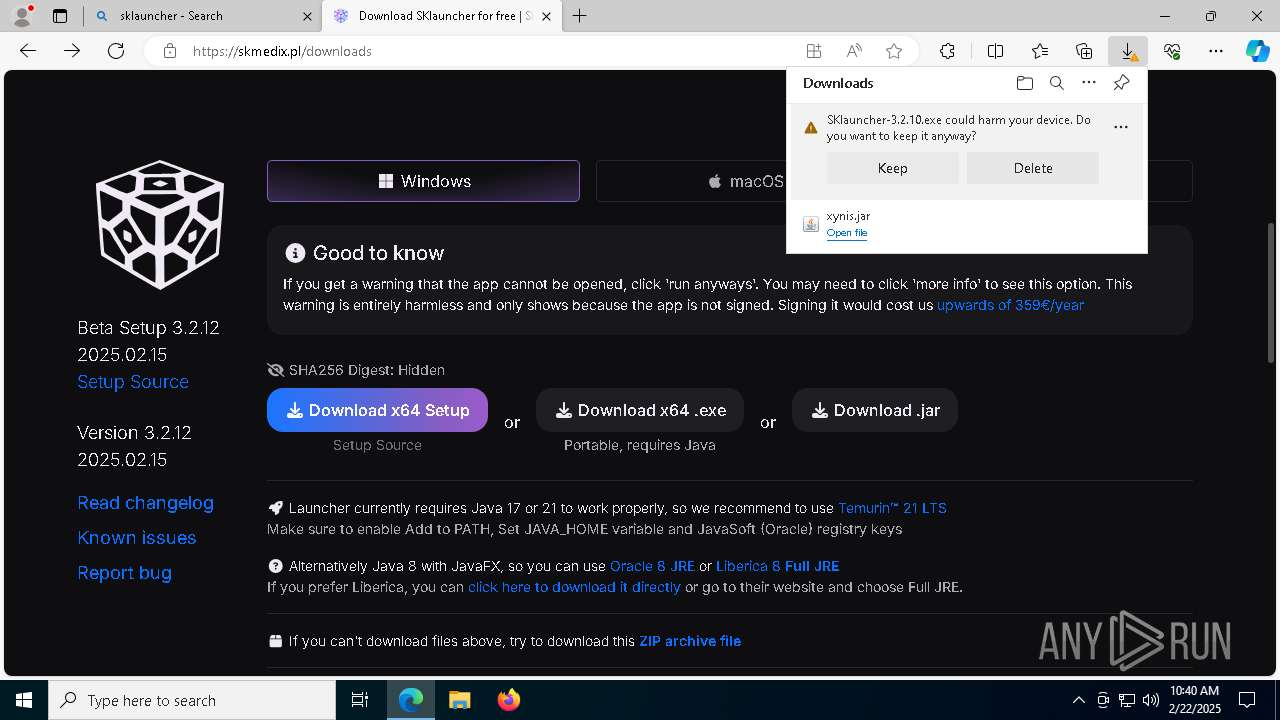Open more actions for SKlauncher-3.2.10.exe
This screenshot has width=1280, height=720.
1121,127
